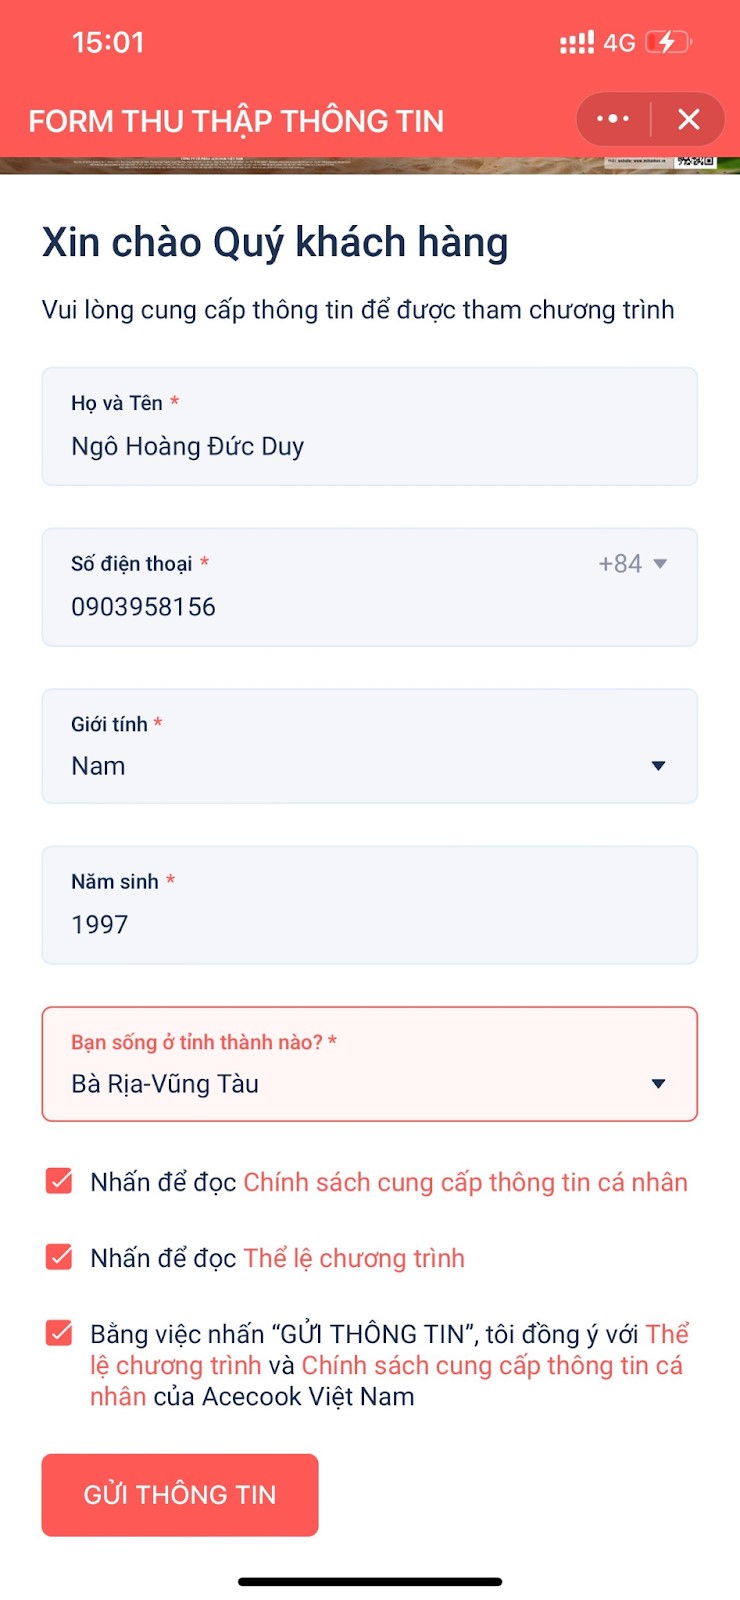This screenshot has width=740, height=1600.
Task: Tap the three-dot more options icon
Action: pos(613,120)
